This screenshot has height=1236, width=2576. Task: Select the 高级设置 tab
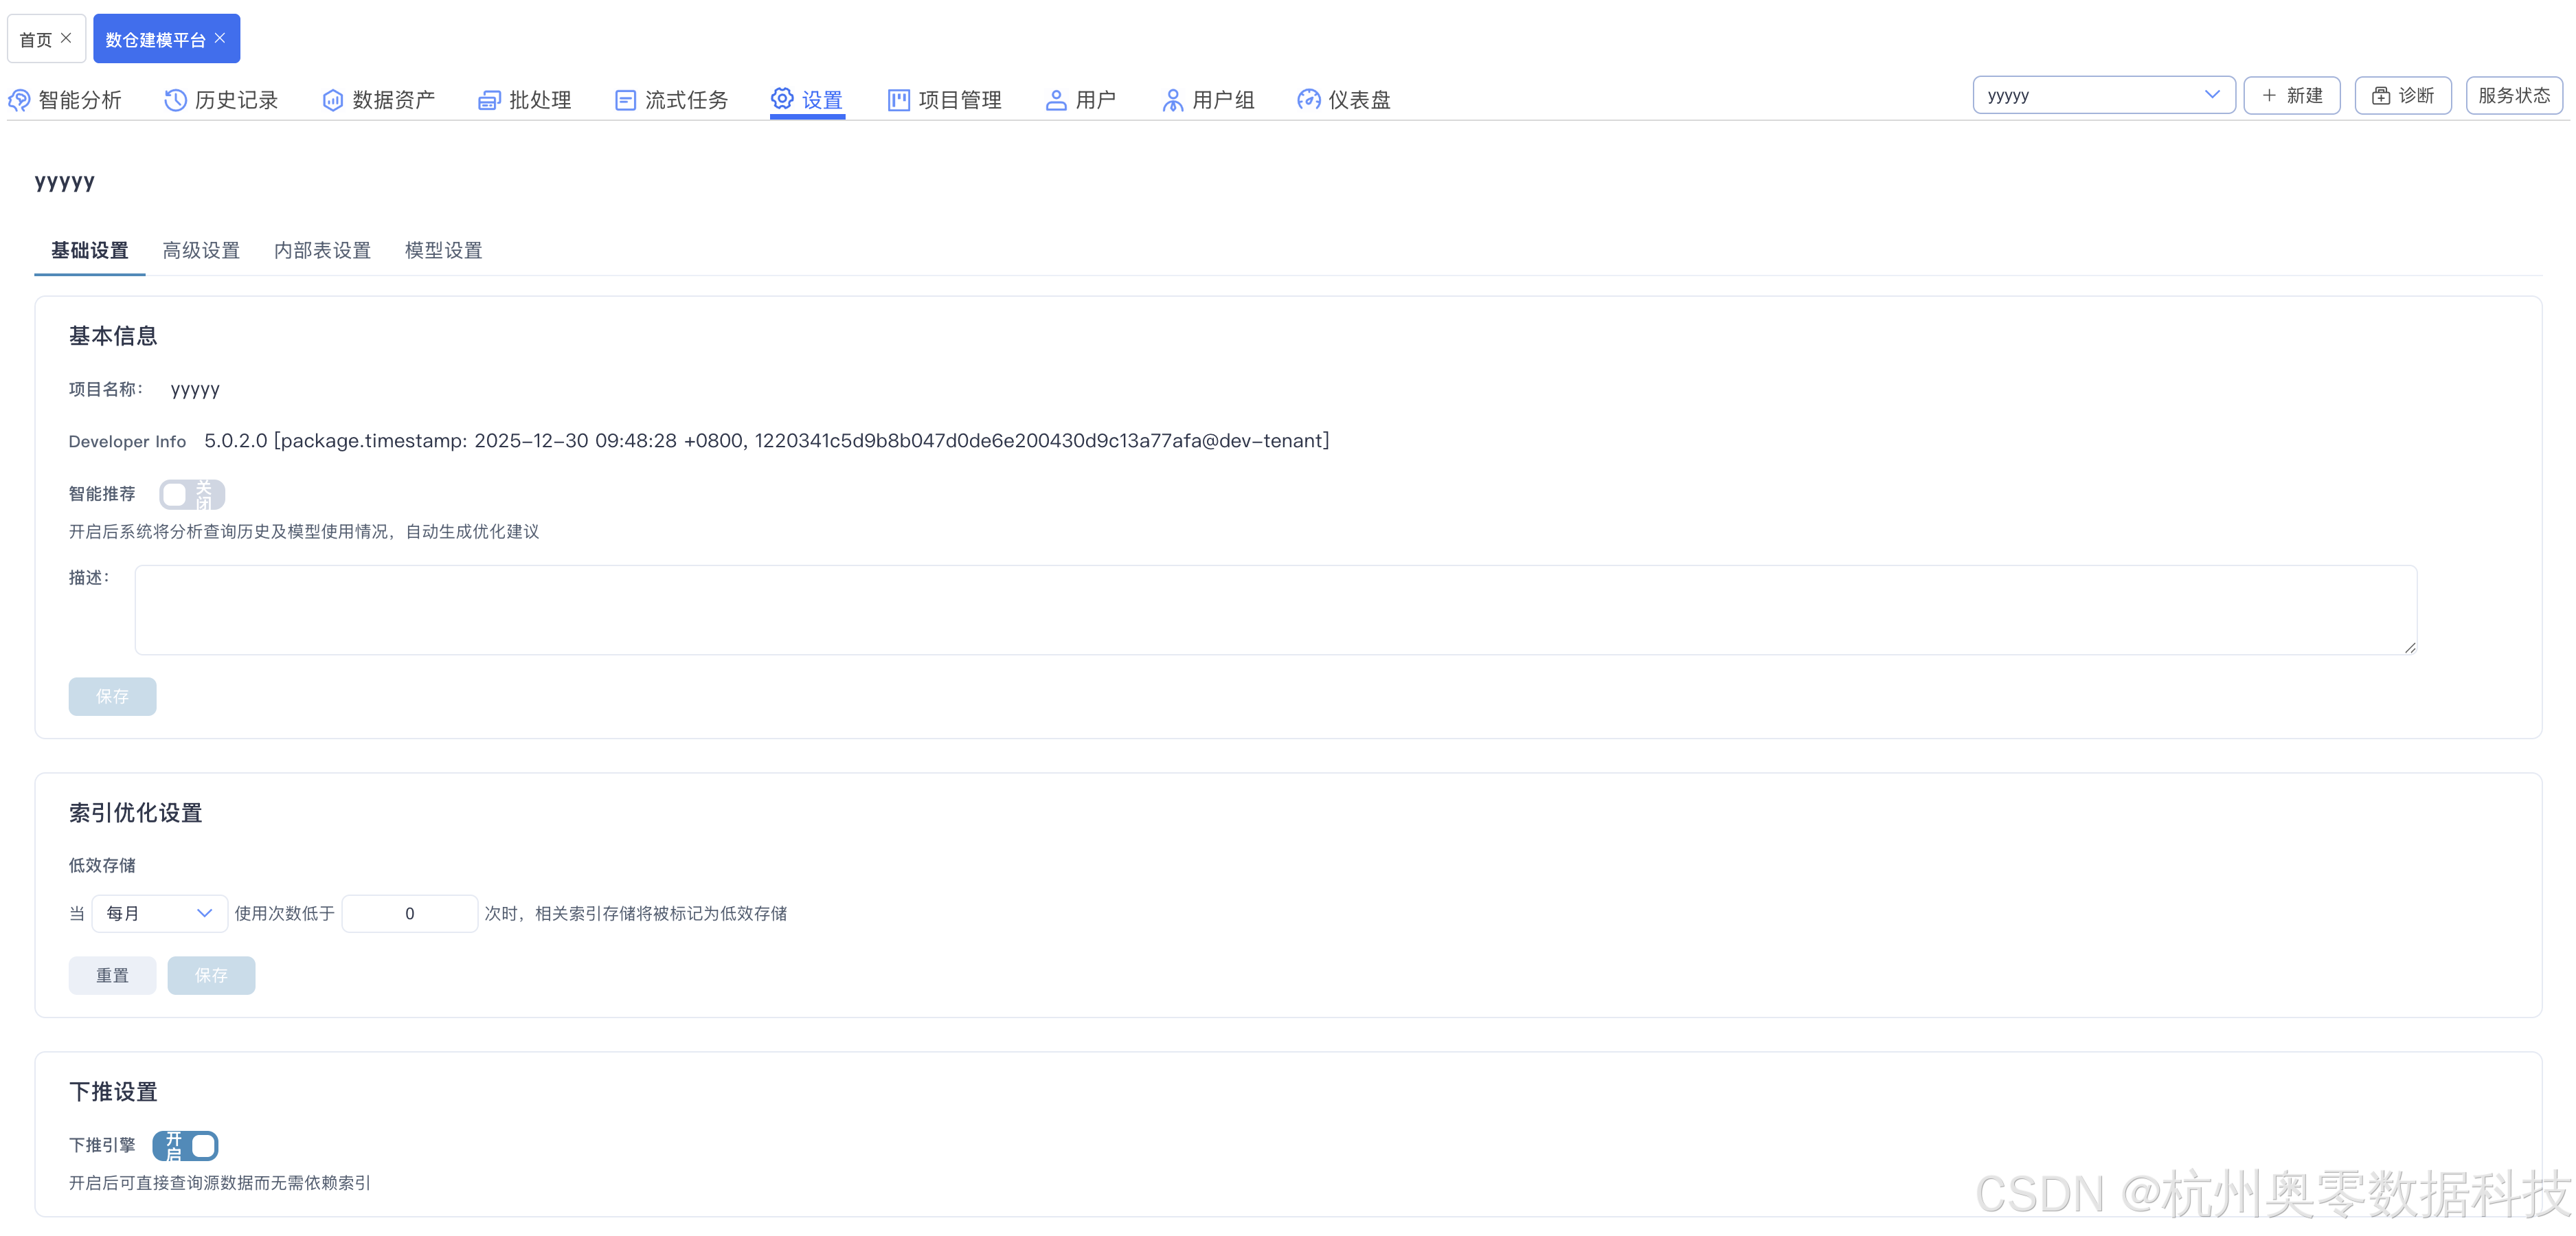tap(201, 250)
